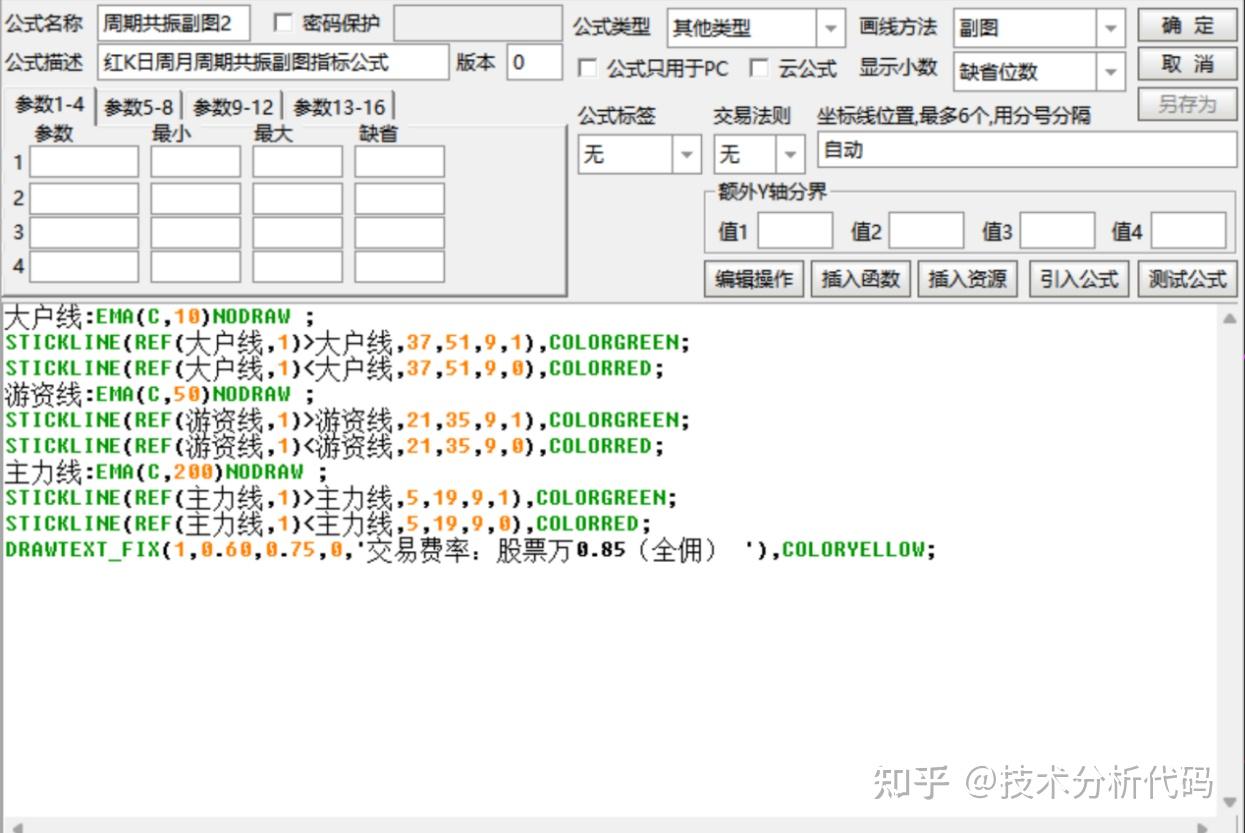Enable the 公式只用于PC checkbox

coord(588,68)
